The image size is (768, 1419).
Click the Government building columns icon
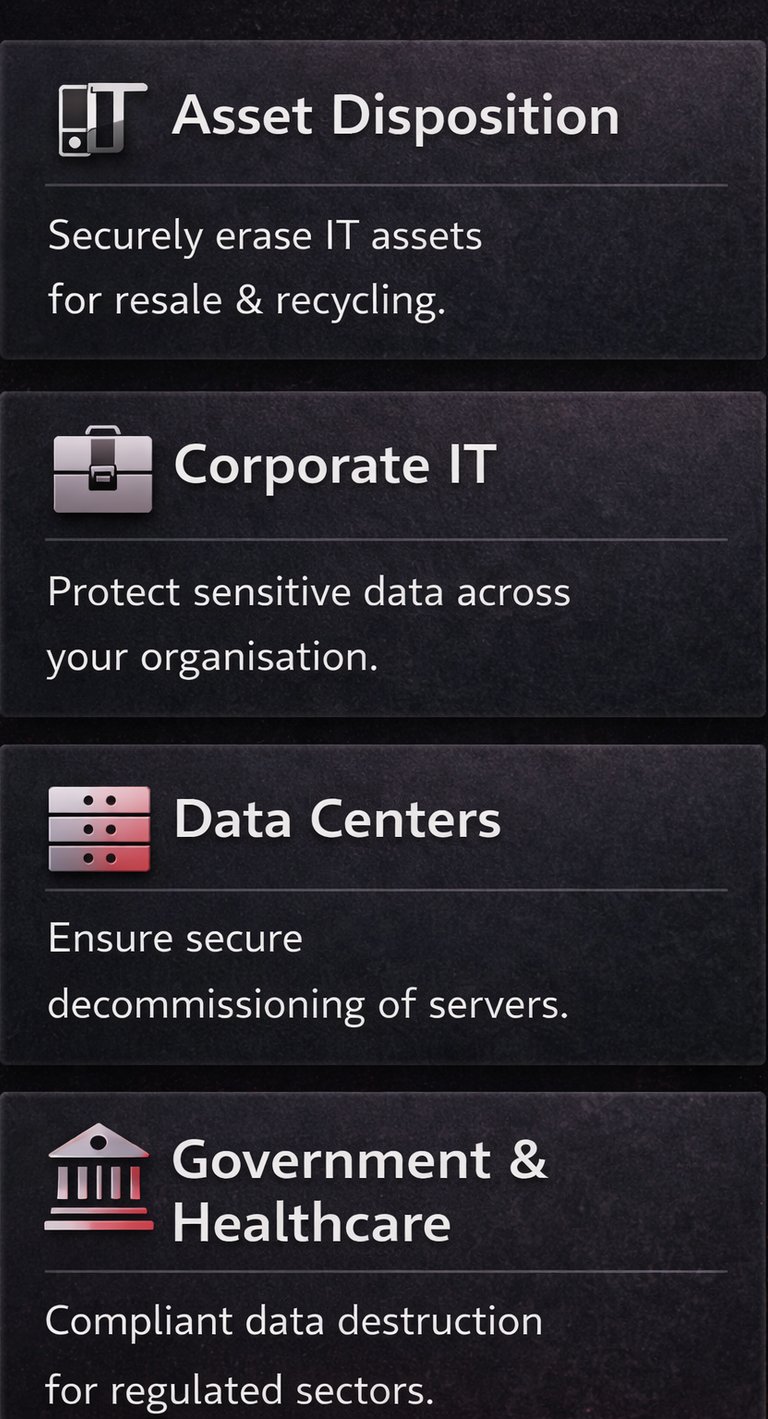pyautogui.click(x=99, y=1178)
